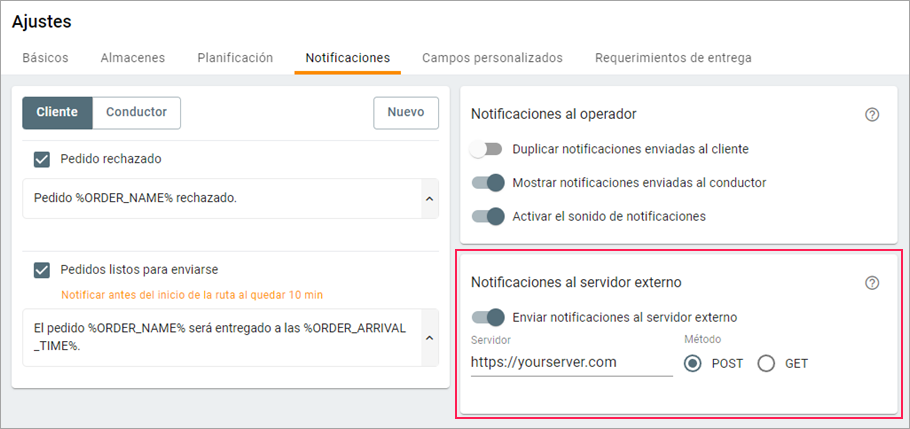
Task: Click the orange Notificar antes del inicio link
Action: 192,295
